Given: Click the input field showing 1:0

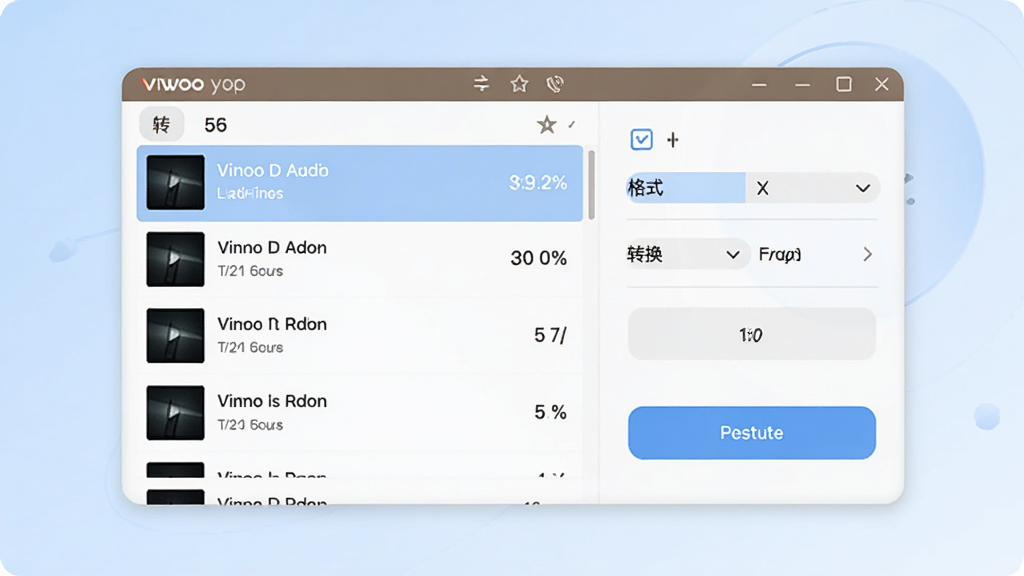Looking at the screenshot, I should [x=752, y=334].
